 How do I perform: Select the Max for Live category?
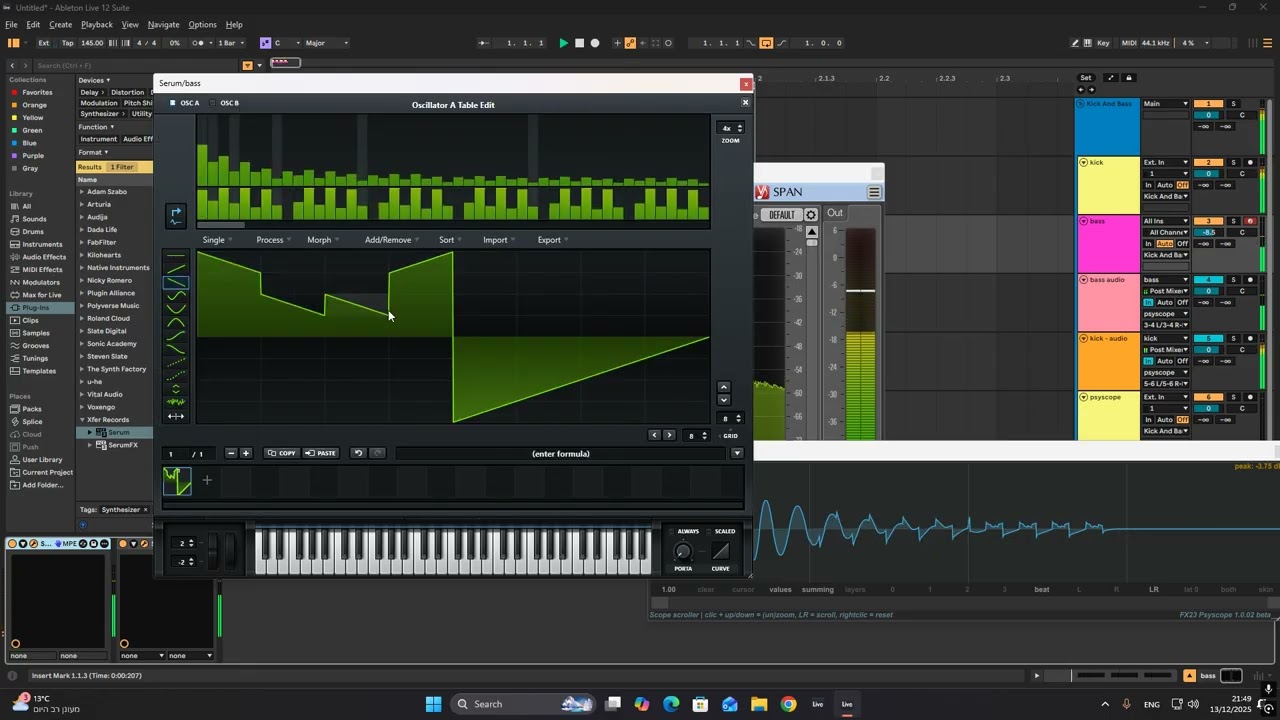click(41, 295)
